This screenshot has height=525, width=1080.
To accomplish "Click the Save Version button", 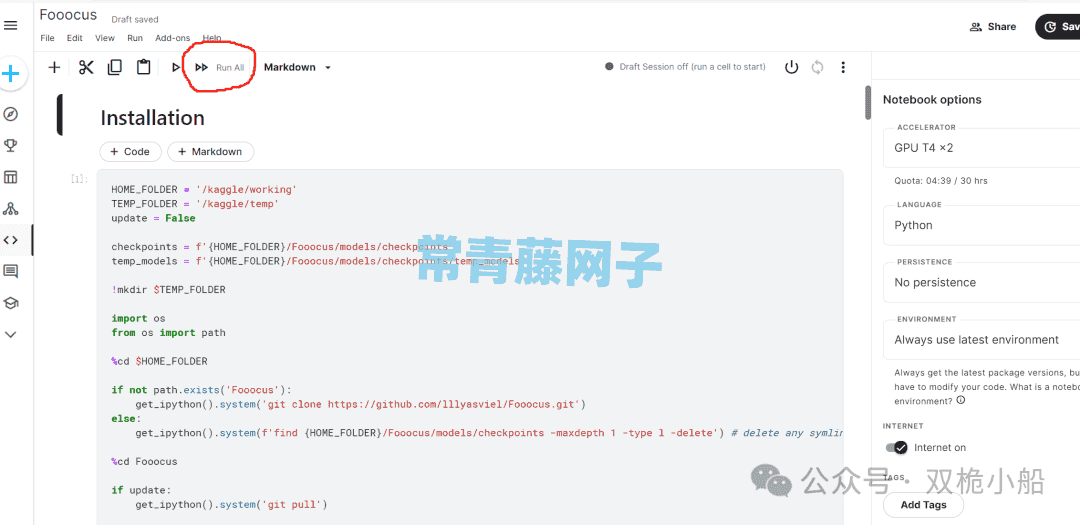I will [1059, 26].
